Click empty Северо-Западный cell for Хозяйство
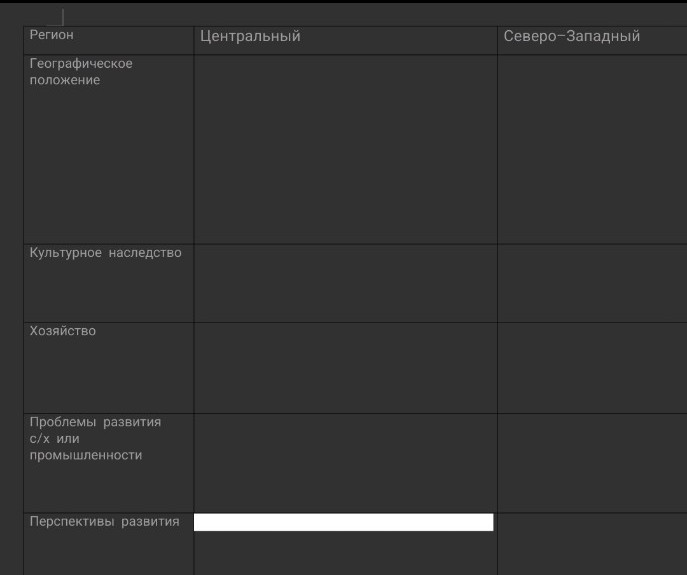 pos(592,368)
